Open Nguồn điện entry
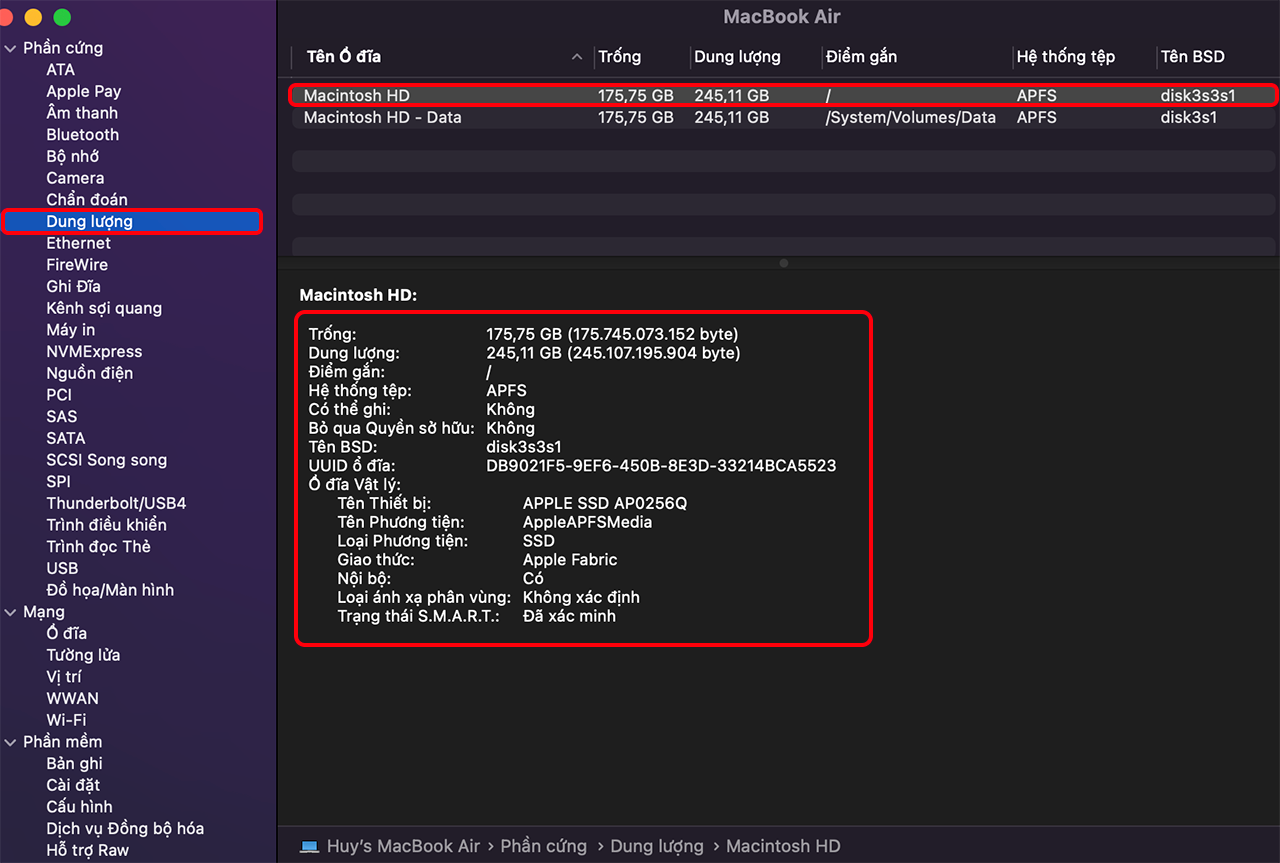 pos(89,373)
